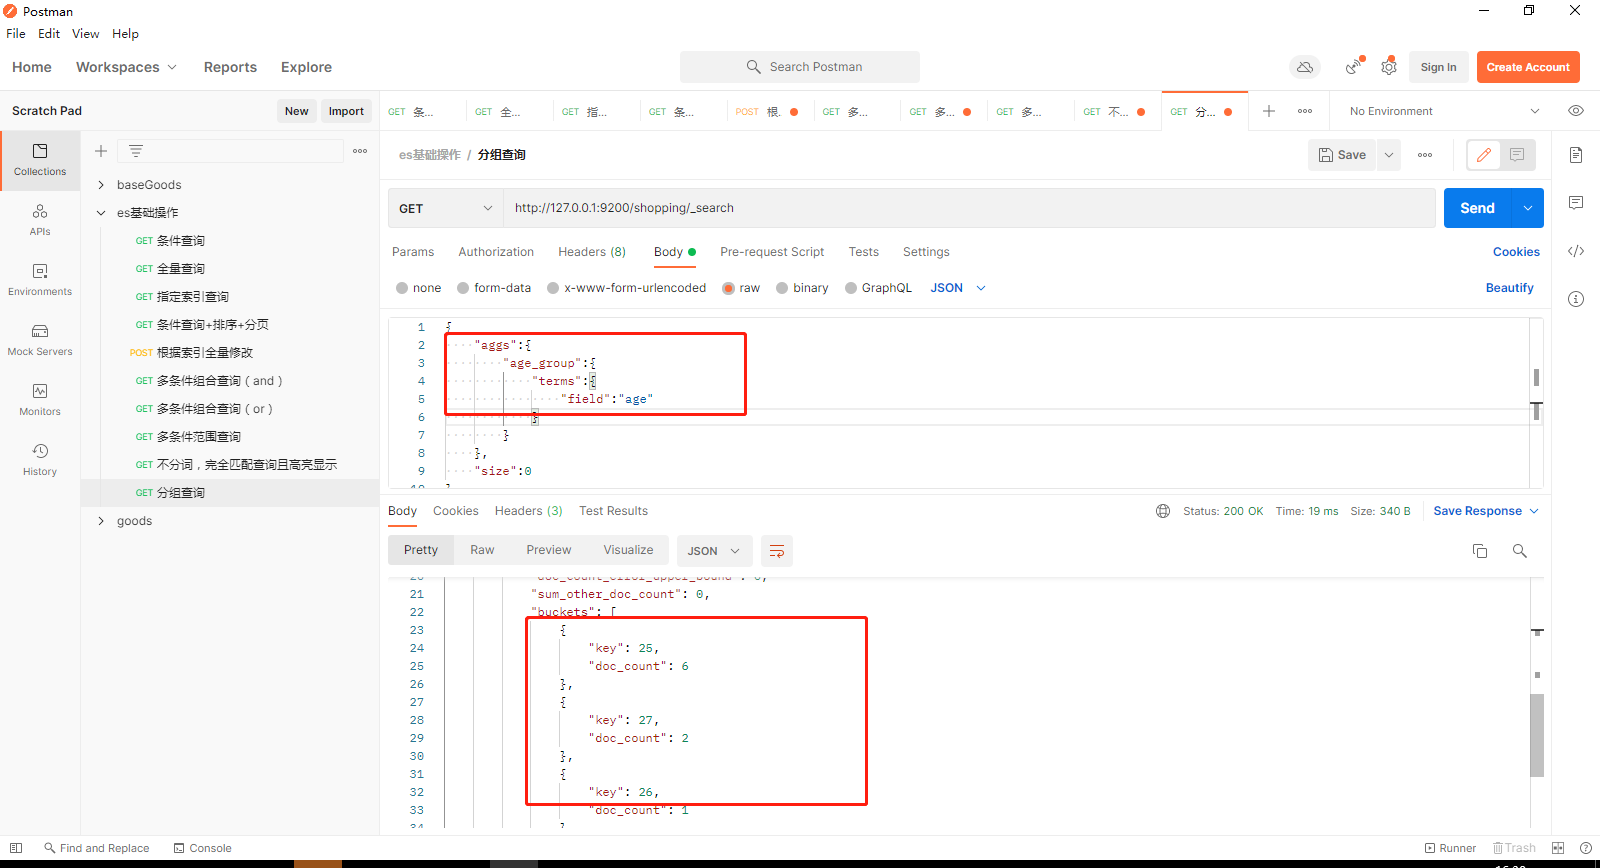The height and width of the screenshot is (868, 1600).
Task: Click the Create Account button
Action: point(1528,67)
